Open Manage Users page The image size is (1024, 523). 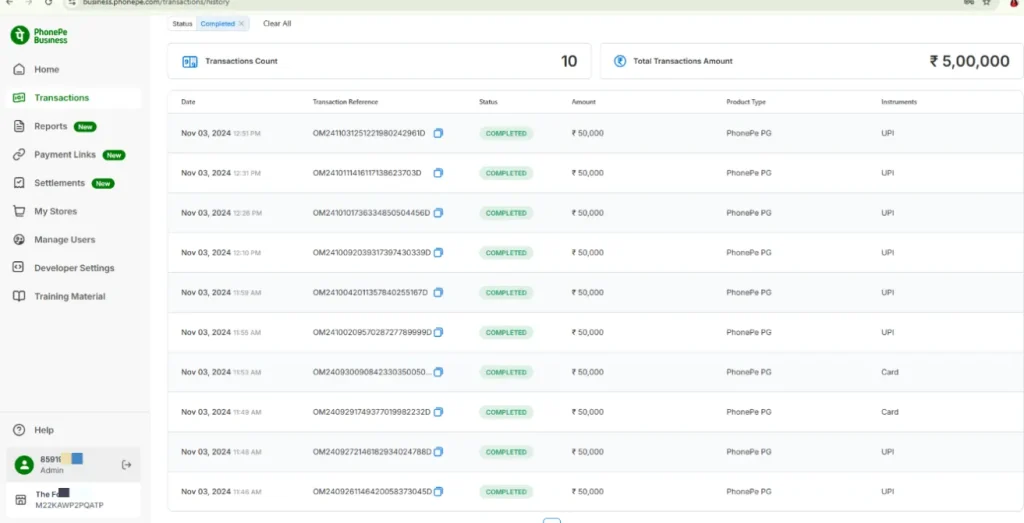64,240
